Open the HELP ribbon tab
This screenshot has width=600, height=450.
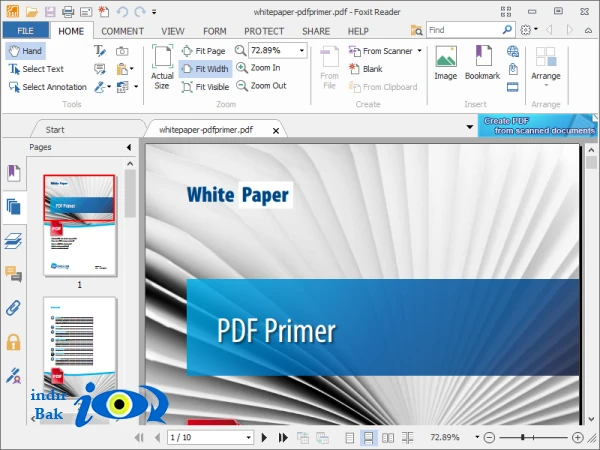[358, 31]
